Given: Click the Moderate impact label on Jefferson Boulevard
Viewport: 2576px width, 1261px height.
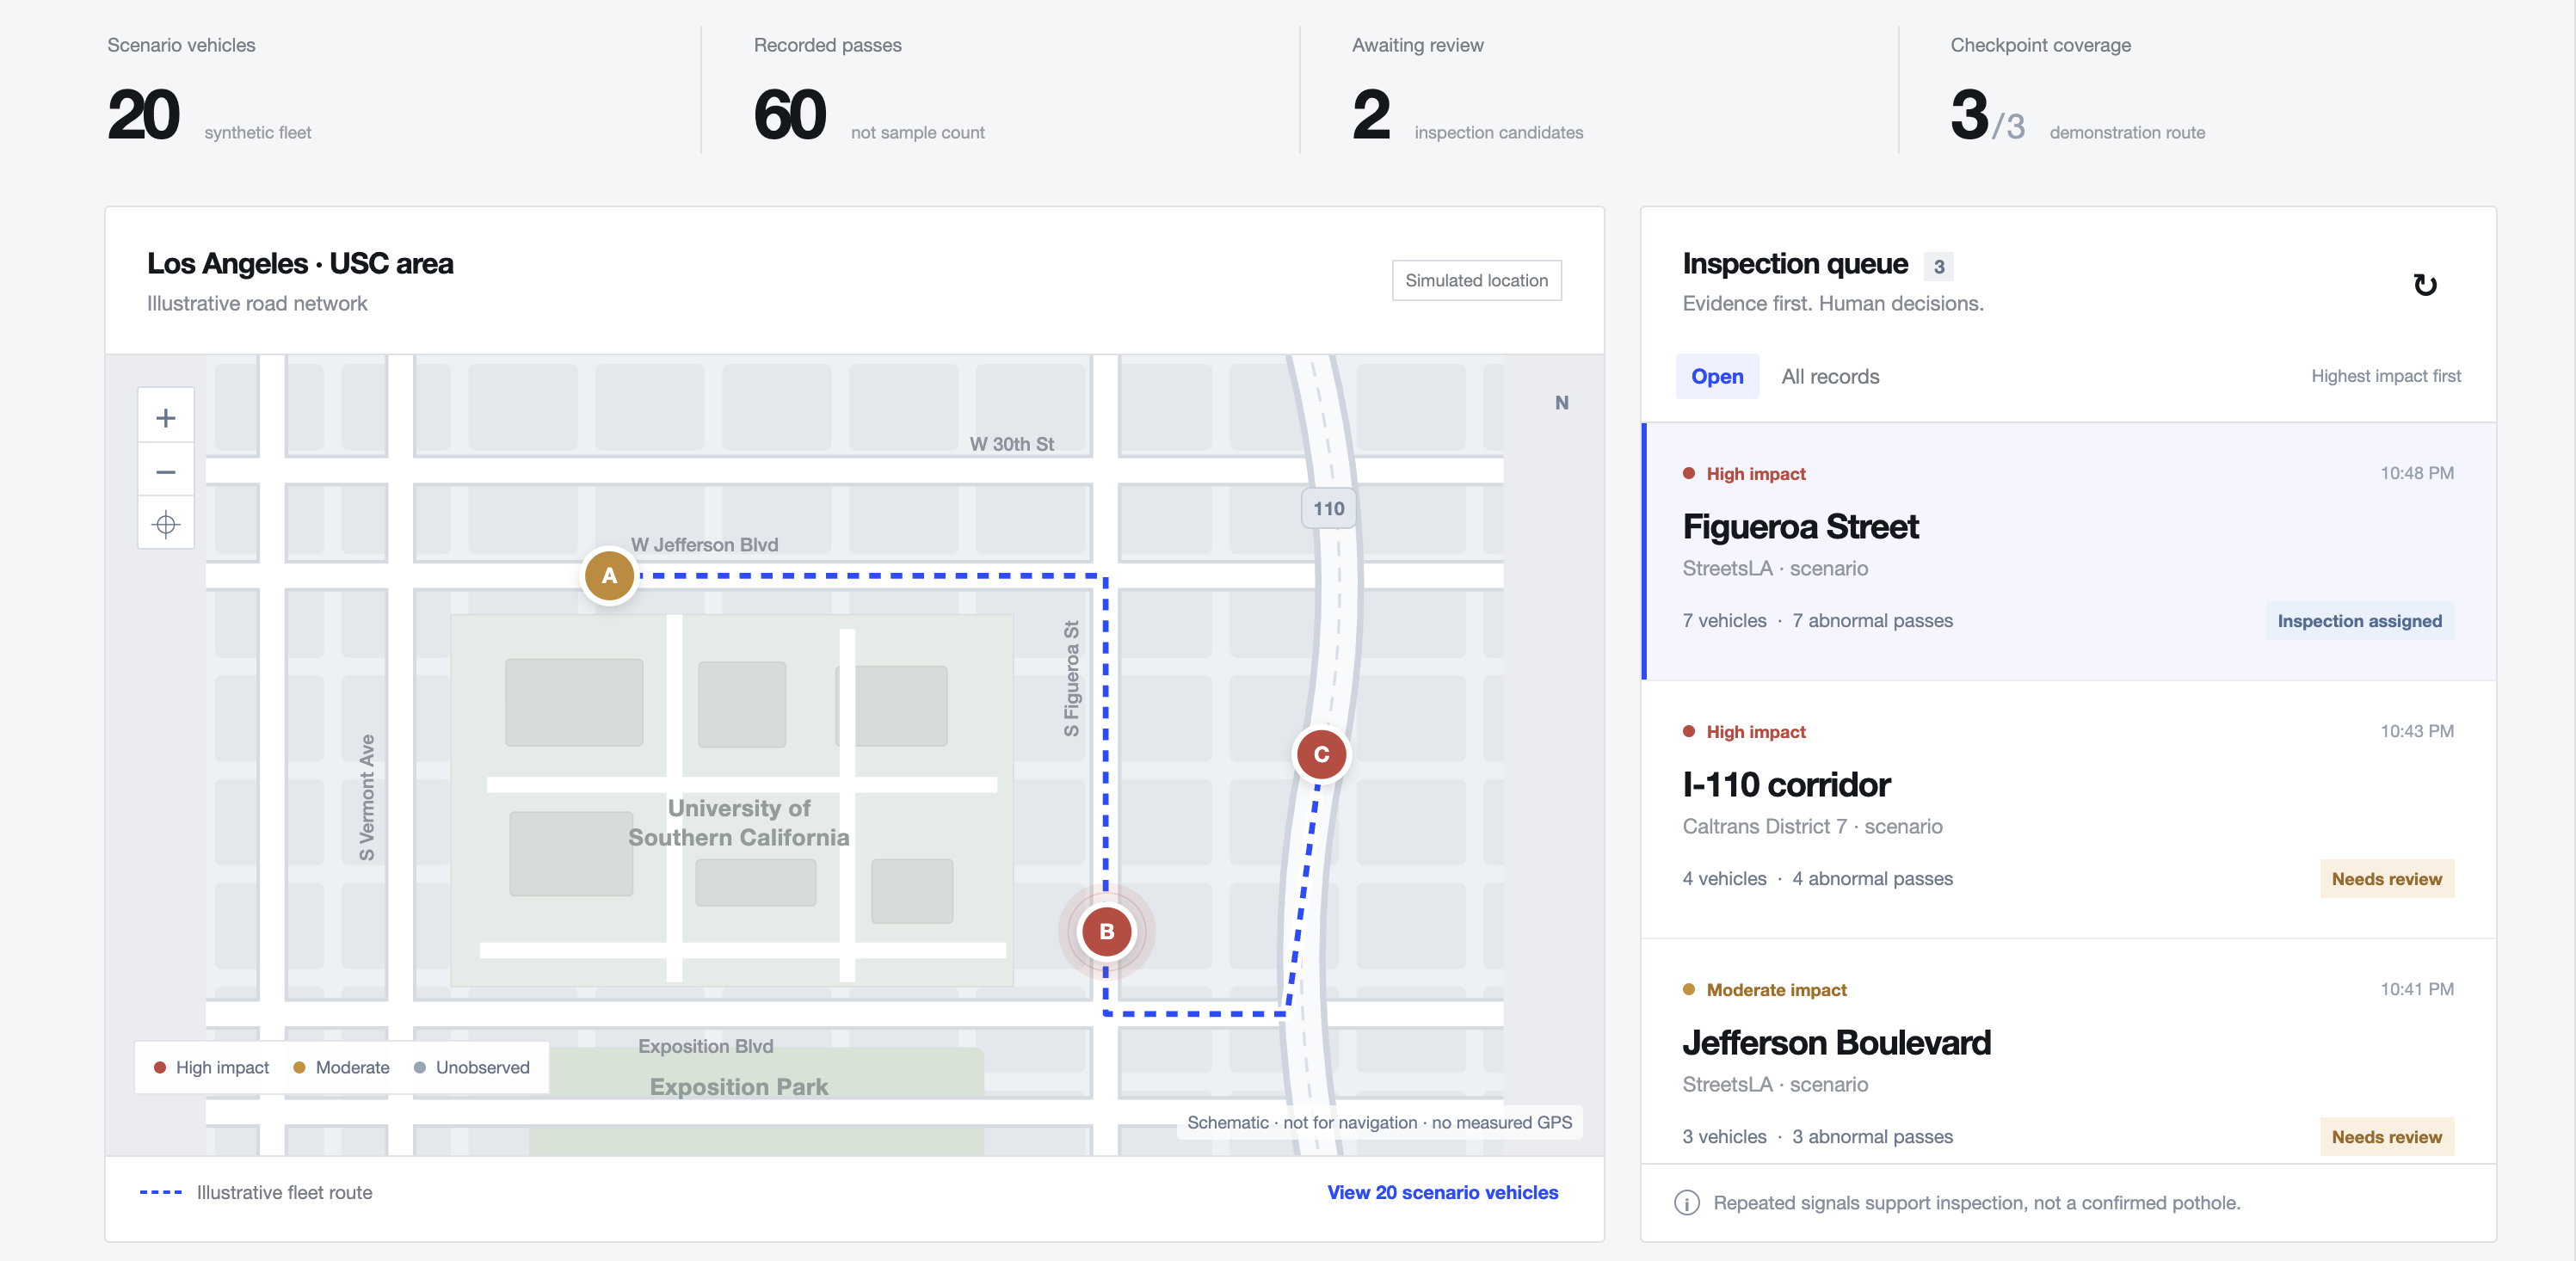Looking at the screenshot, I should [x=1776, y=990].
